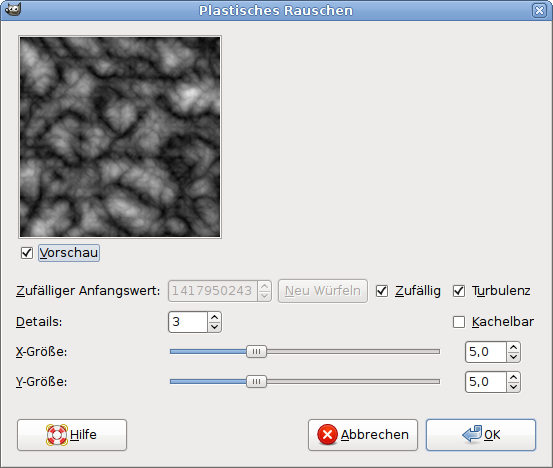Decrease Details value with down arrow
Image resolution: width=553 pixels, height=468 pixels.
coord(214,327)
